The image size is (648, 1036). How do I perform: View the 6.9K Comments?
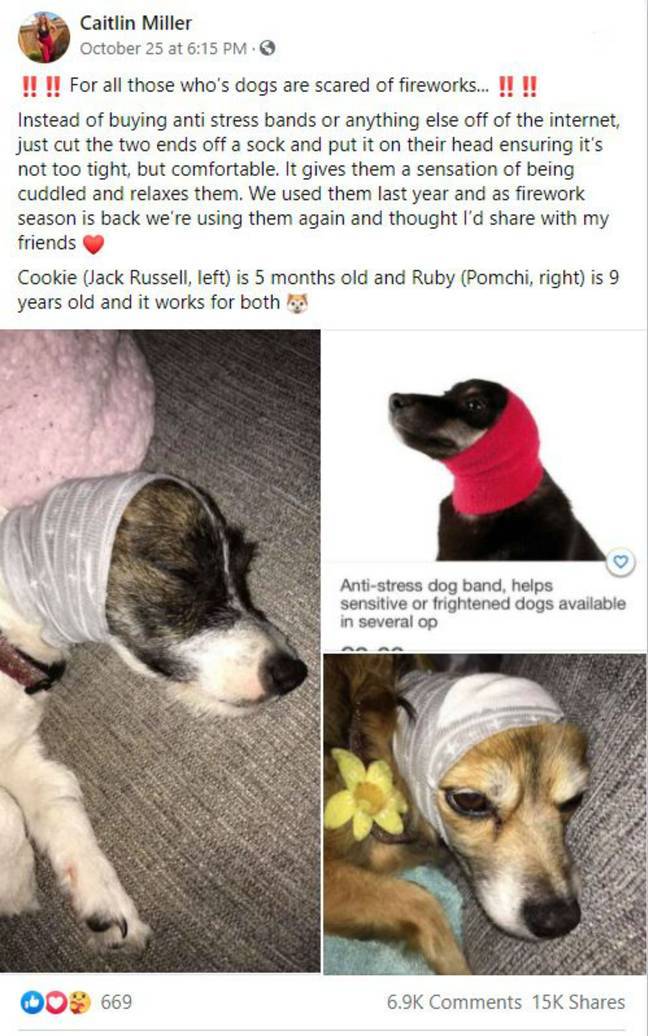(x=454, y=1002)
